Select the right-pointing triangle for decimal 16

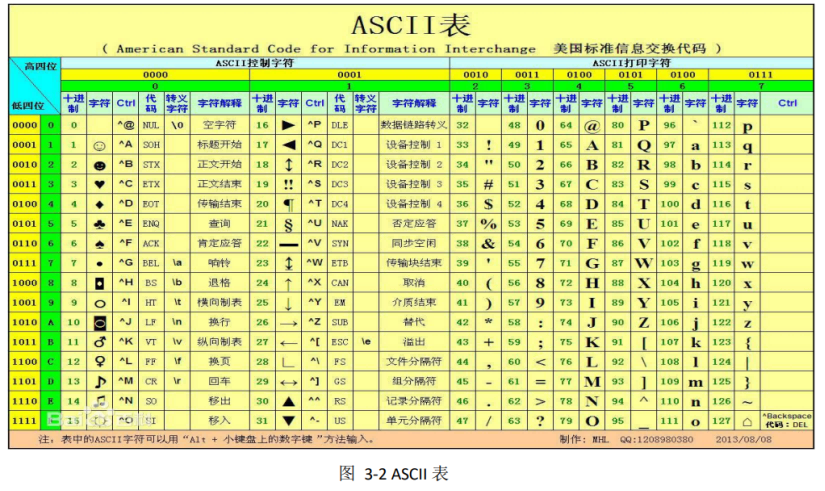pyautogui.click(x=288, y=125)
